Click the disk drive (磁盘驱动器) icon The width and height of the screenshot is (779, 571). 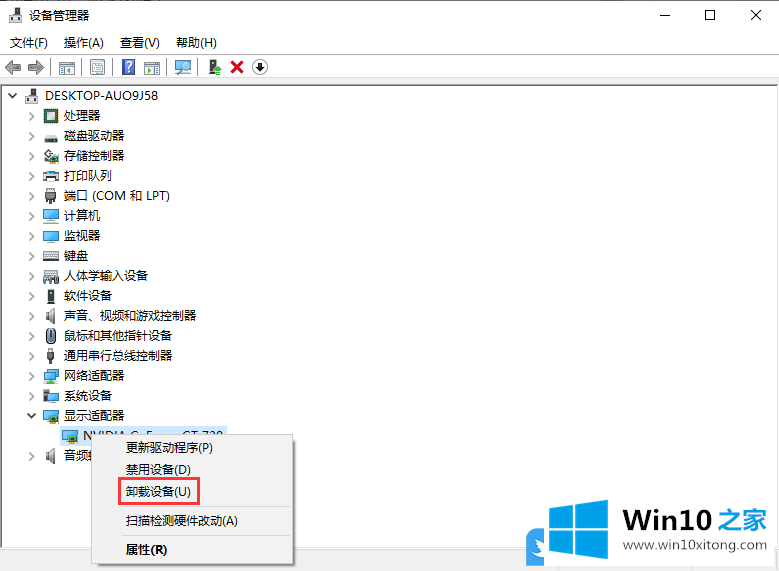(51, 137)
